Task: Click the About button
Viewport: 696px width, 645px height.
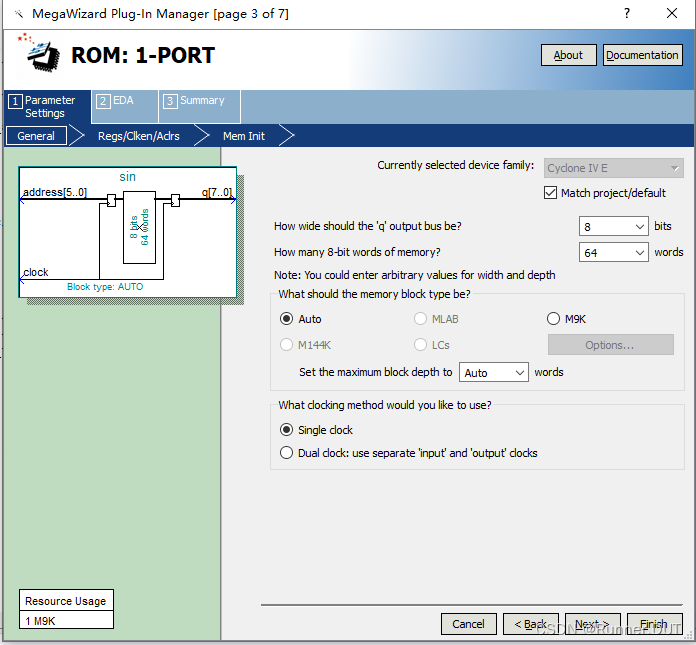Action: click(568, 55)
